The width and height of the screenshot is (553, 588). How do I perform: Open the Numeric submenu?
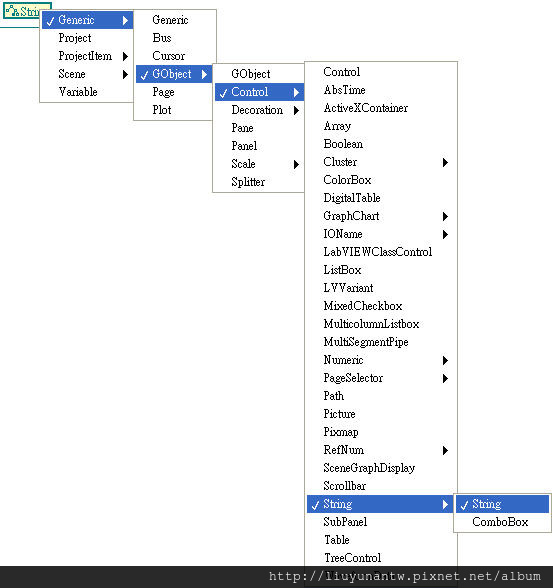click(x=380, y=360)
